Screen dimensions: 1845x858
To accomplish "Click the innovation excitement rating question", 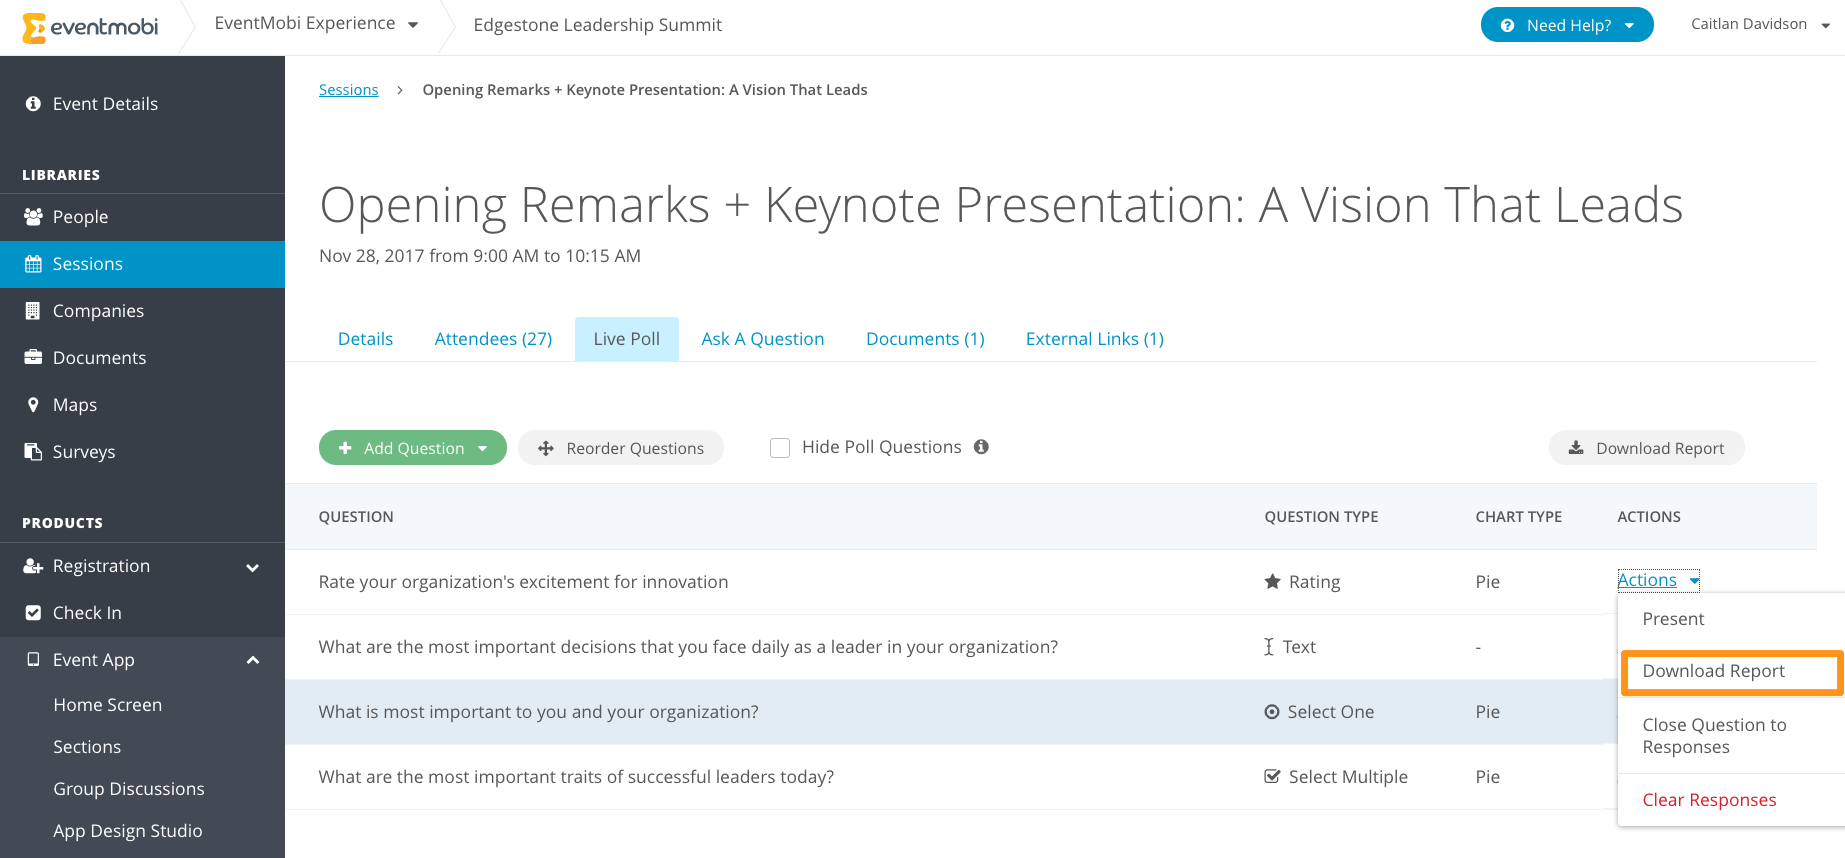I will [523, 582].
